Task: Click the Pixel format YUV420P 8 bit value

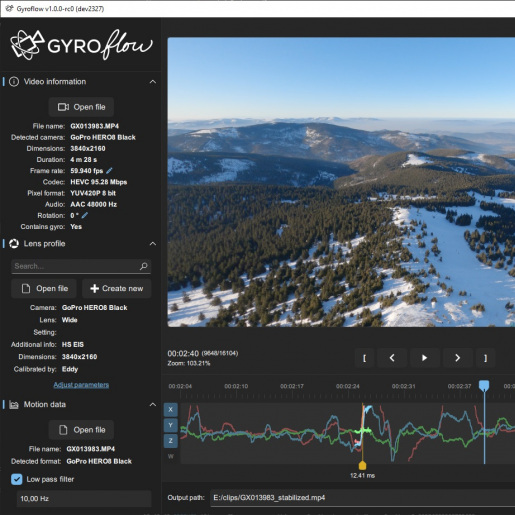Action: pyautogui.click(x=93, y=193)
